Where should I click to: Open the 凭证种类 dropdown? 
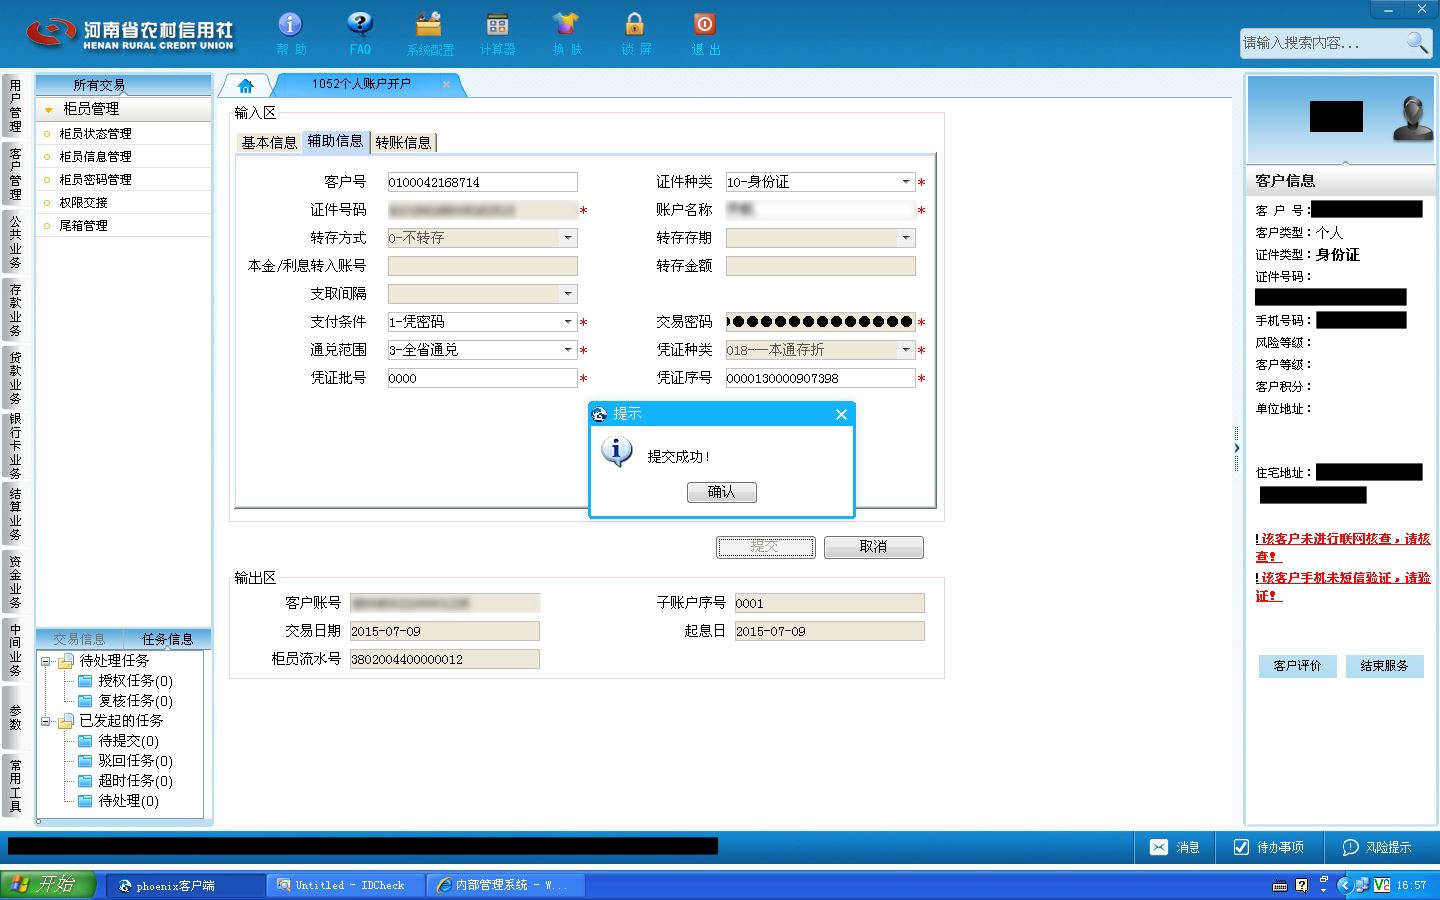pyautogui.click(x=906, y=350)
